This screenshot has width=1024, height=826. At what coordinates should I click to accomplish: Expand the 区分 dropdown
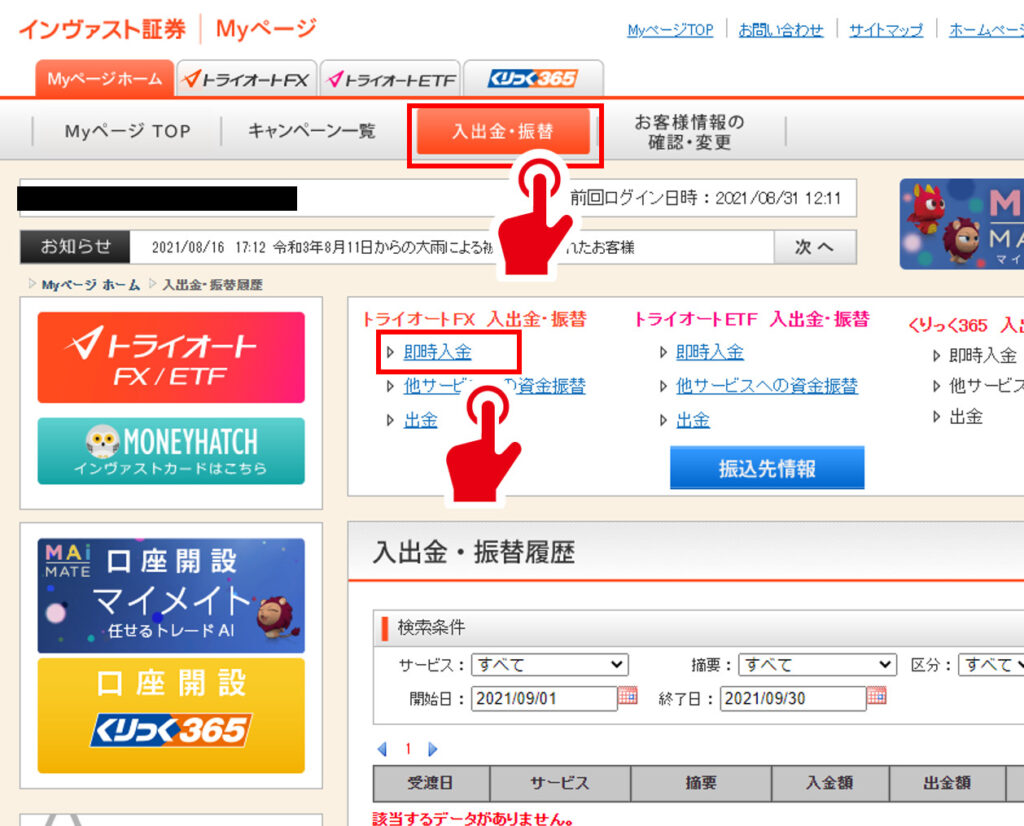point(992,665)
